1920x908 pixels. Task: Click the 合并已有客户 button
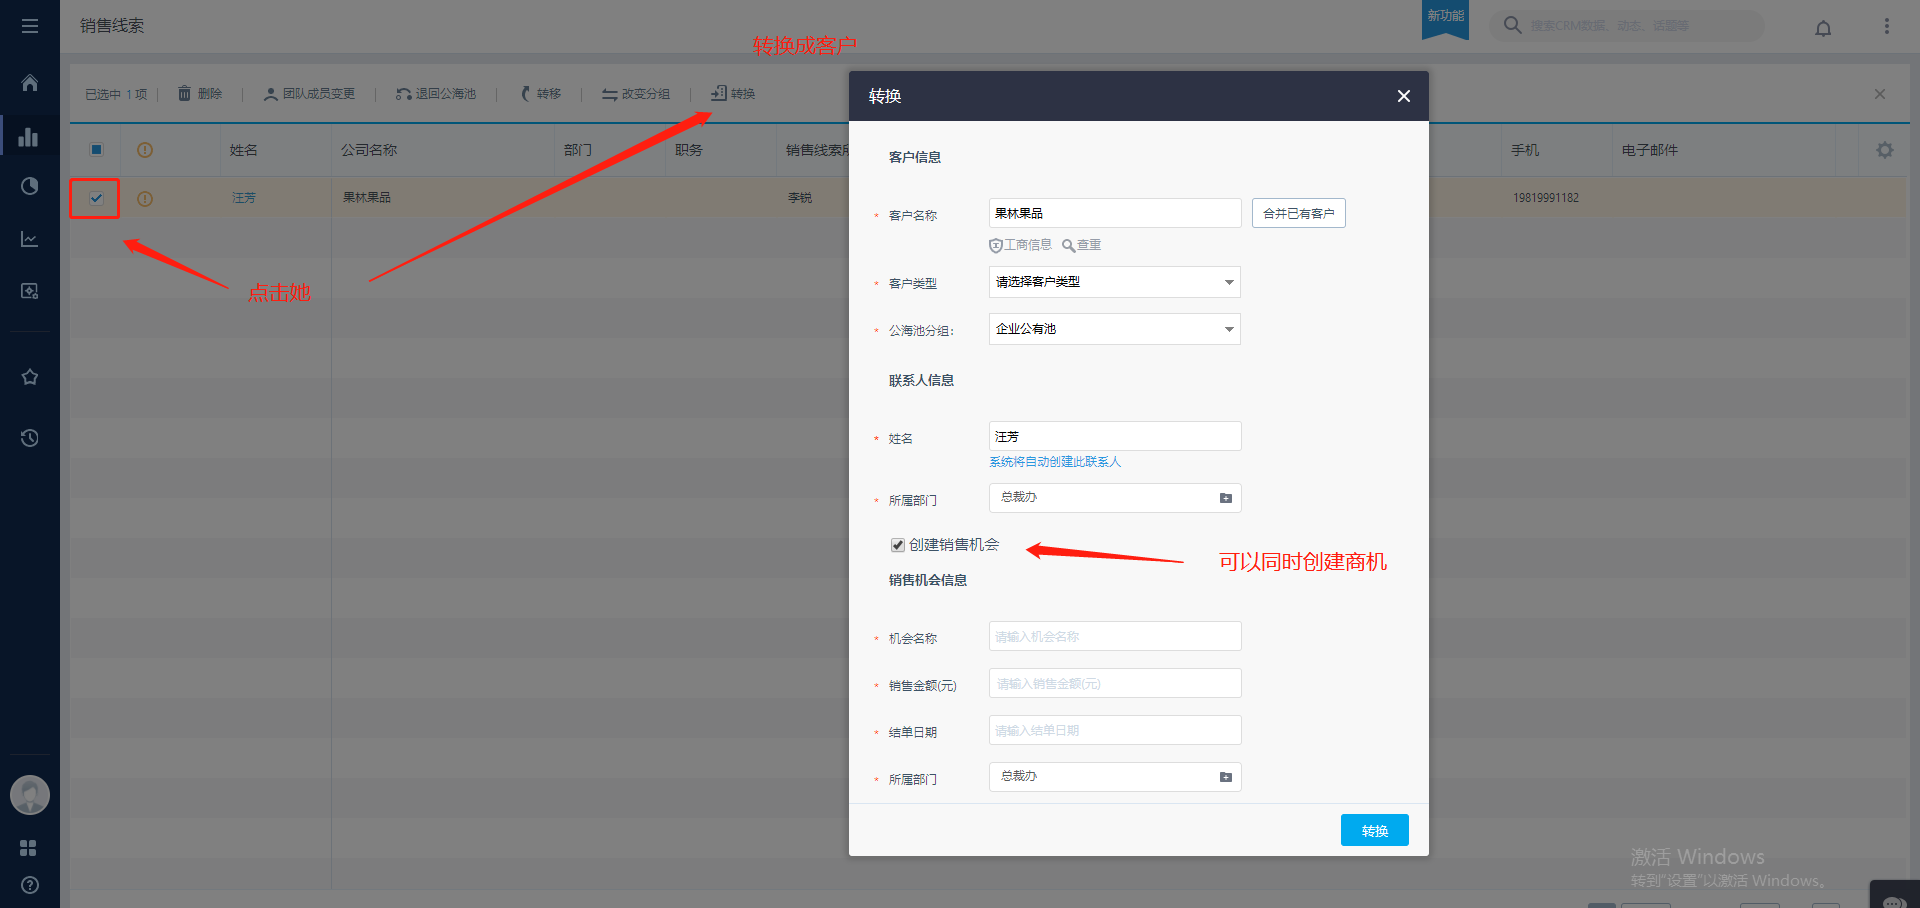pos(1298,213)
